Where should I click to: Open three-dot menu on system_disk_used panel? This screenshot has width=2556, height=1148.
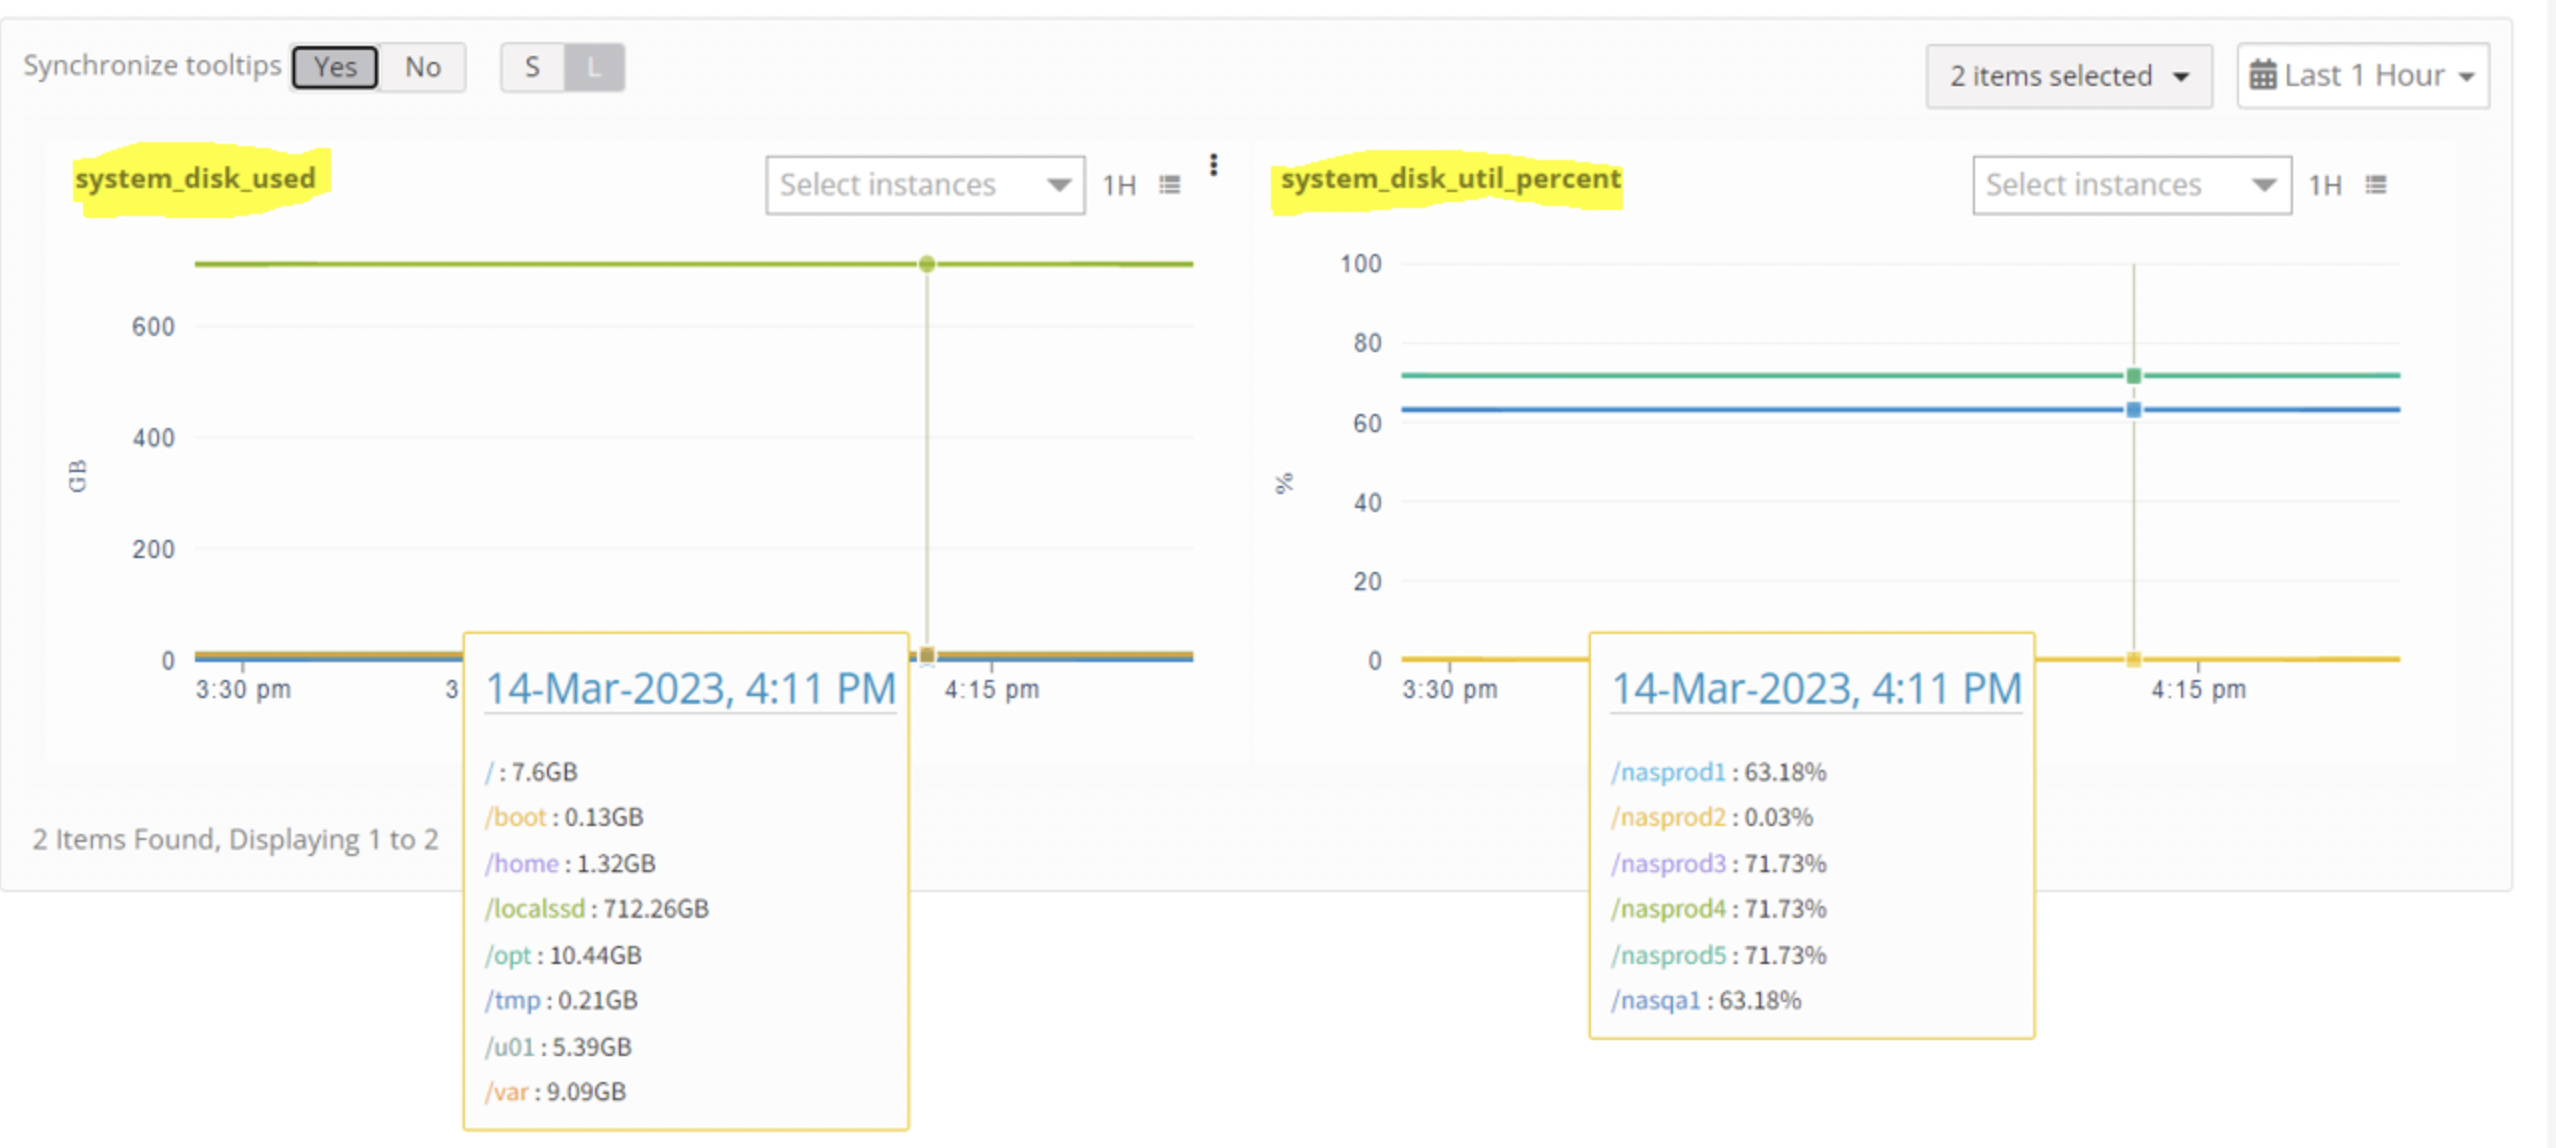point(1213,165)
